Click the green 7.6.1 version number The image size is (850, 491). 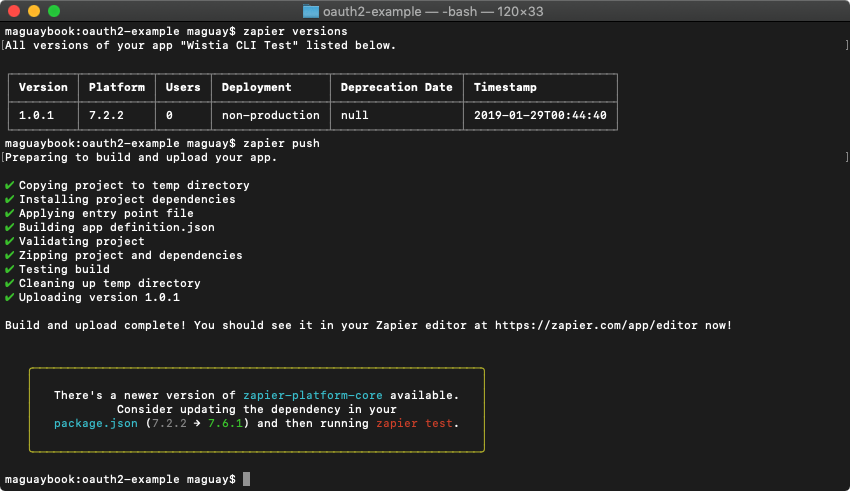click(225, 423)
